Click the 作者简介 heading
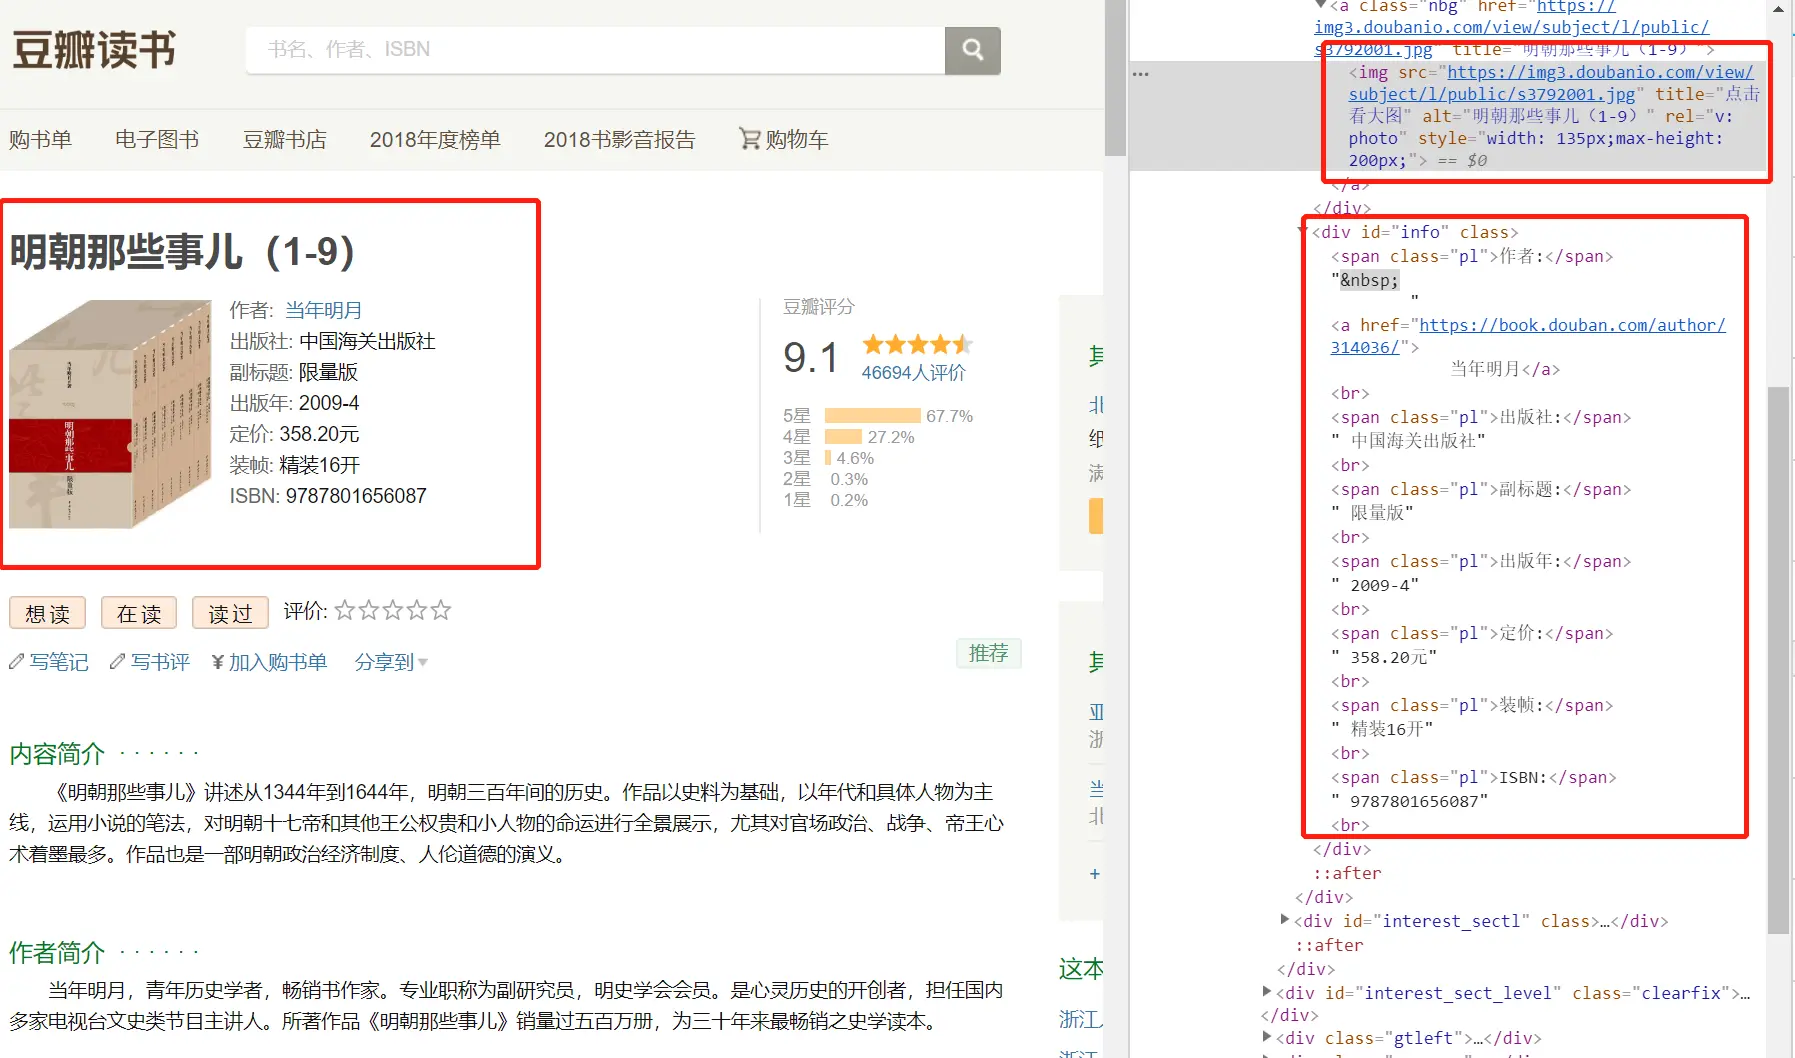The width and height of the screenshot is (1795, 1058). pyautogui.click(x=57, y=952)
